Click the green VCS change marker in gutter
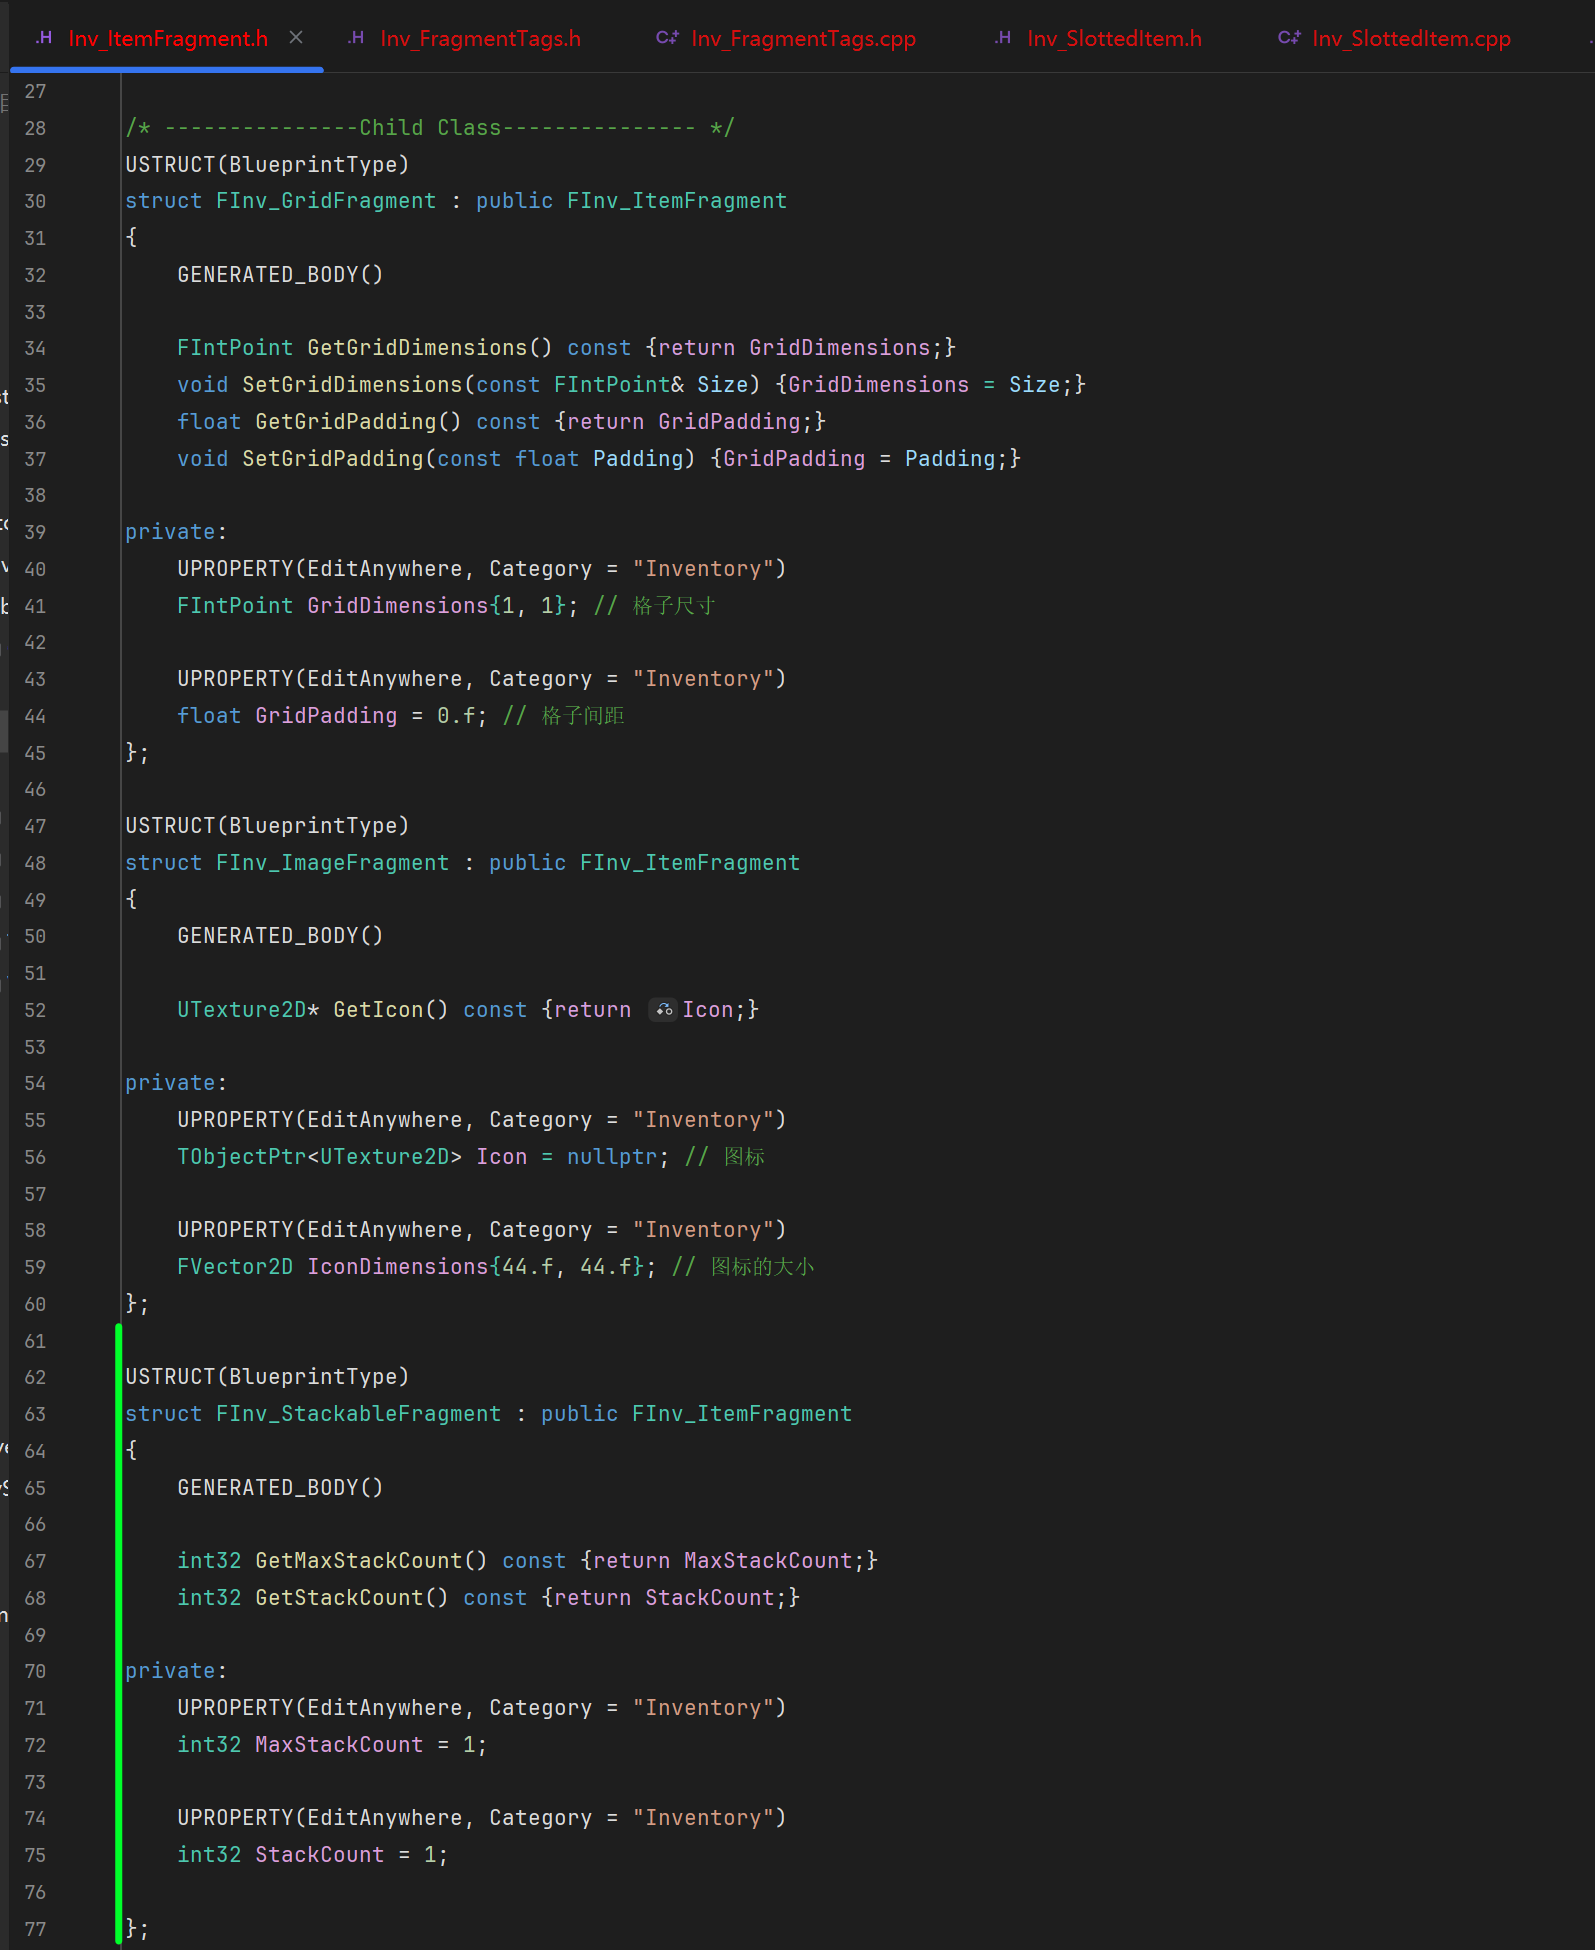This screenshot has height=1950, width=1595. point(119,1634)
